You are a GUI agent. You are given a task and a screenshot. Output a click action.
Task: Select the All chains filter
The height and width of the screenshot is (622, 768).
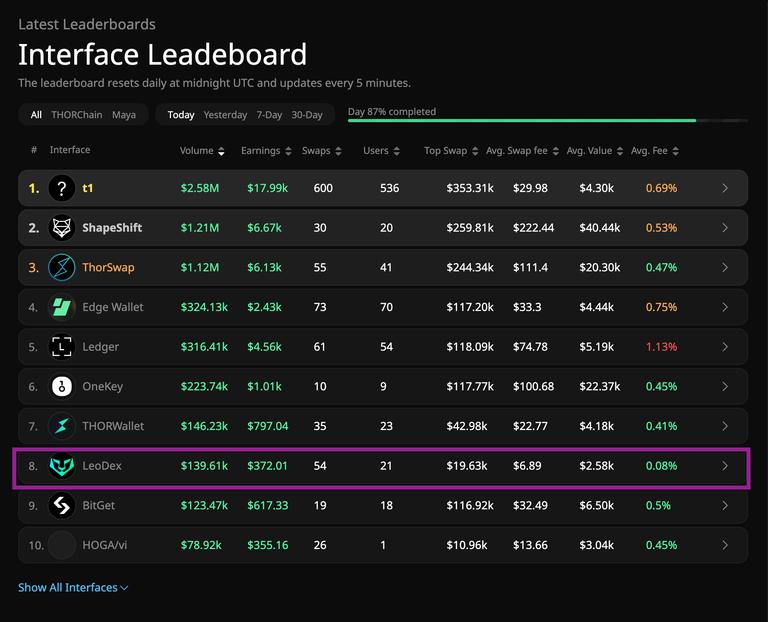[36, 115]
